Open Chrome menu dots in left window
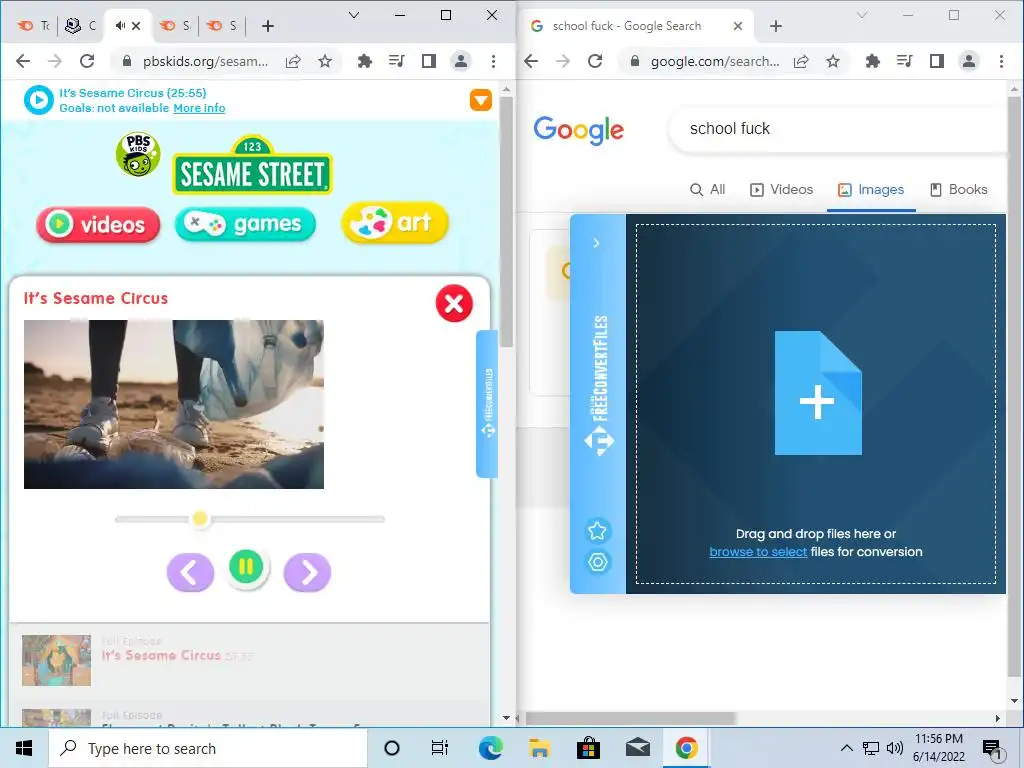The height and width of the screenshot is (768, 1024). (x=493, y=61)
